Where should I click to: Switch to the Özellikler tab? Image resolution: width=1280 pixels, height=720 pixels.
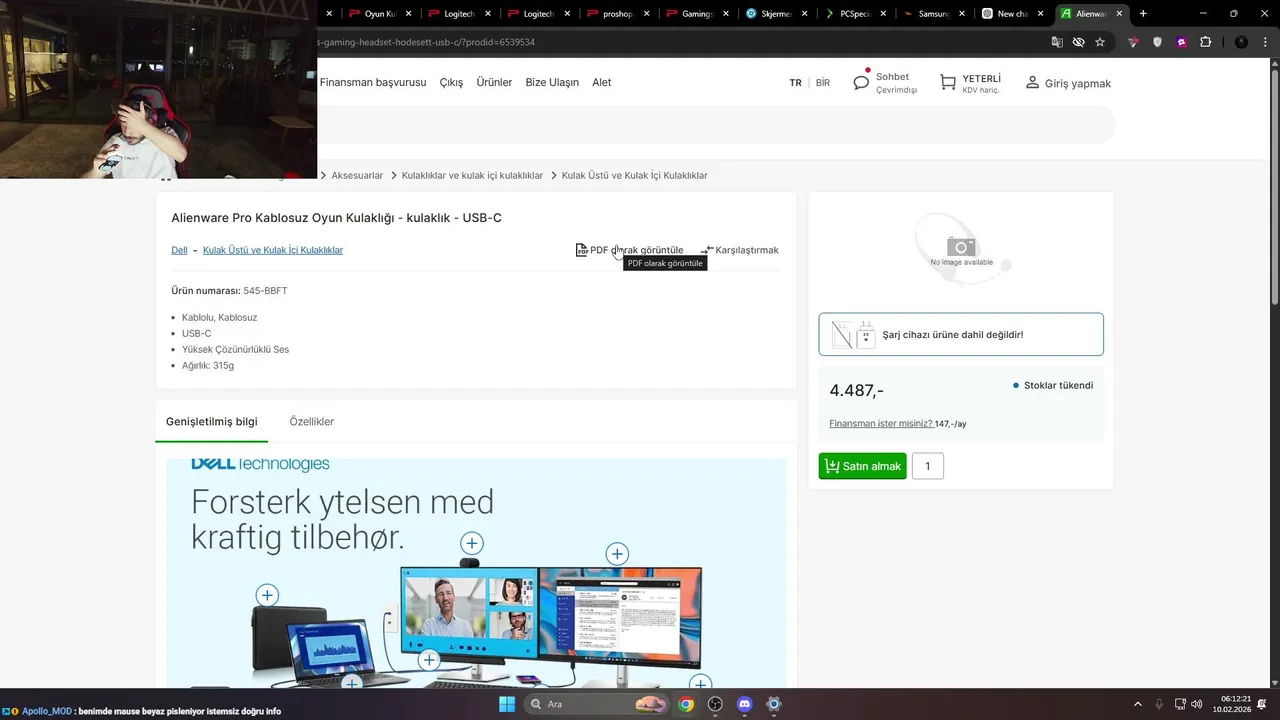312,421
